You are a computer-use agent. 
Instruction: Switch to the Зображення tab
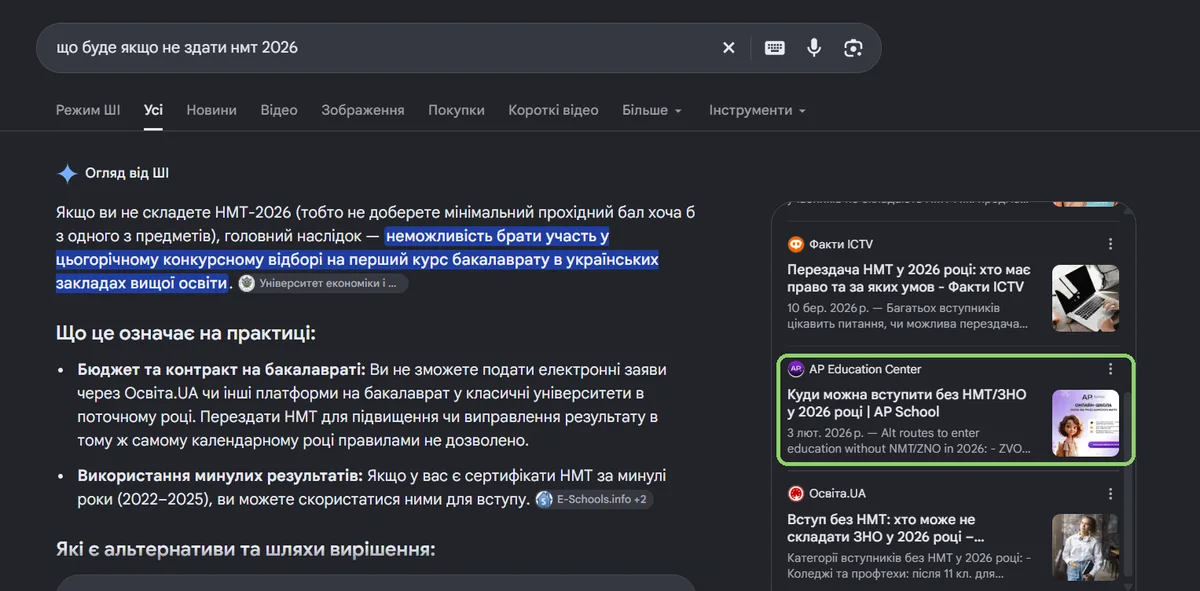pos(363,110)
